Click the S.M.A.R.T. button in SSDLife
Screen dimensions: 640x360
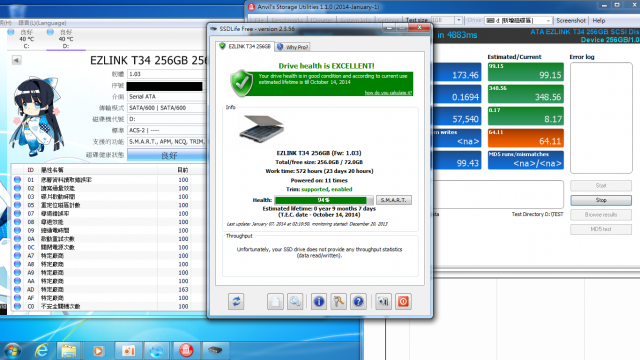[x=393, y=200]
